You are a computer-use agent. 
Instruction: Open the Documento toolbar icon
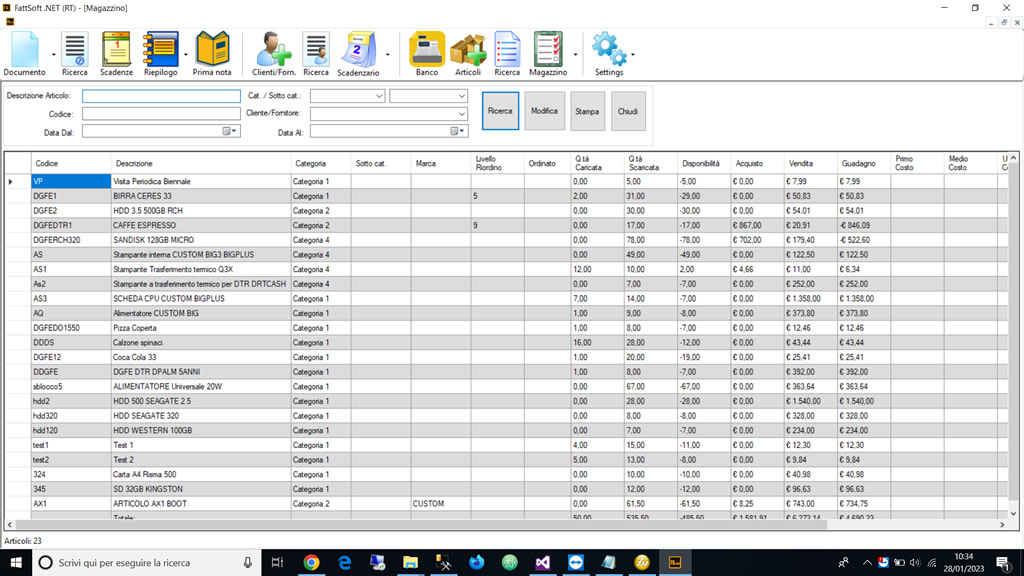[x=25, y=54]
